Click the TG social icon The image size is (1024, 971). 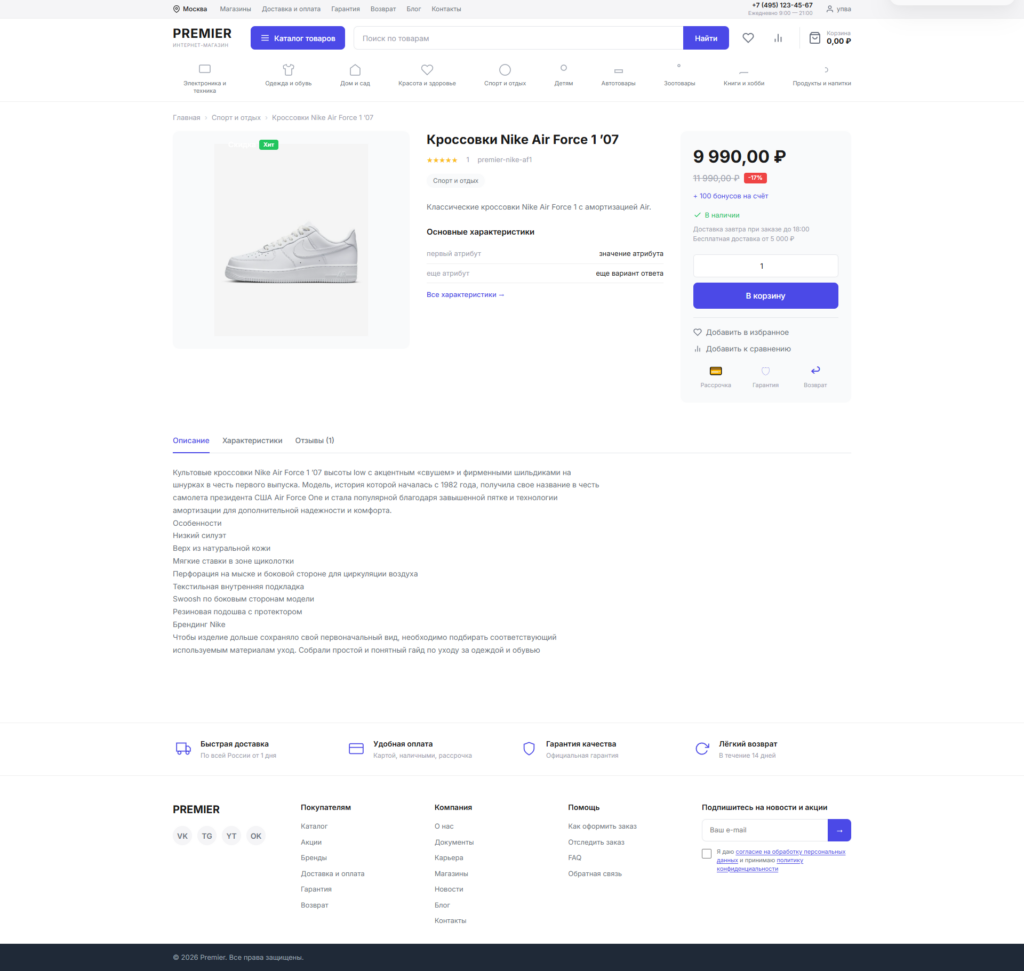207,836
